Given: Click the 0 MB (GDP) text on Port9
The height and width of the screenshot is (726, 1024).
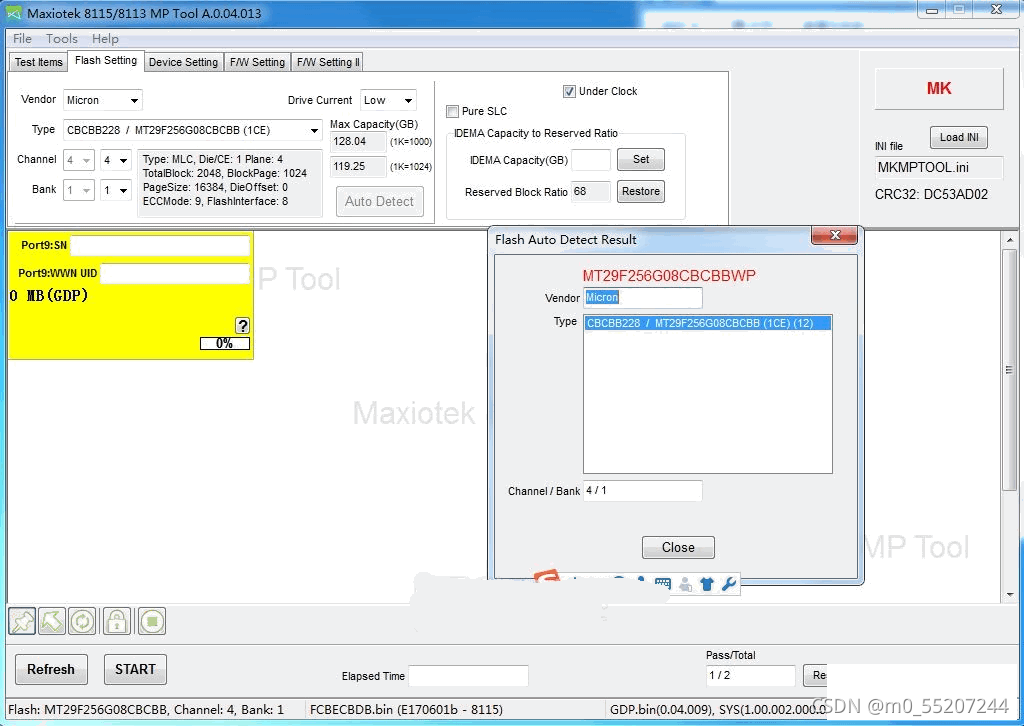Looking at the screenshot, I should pyautogui.click(x=50, y=296).
